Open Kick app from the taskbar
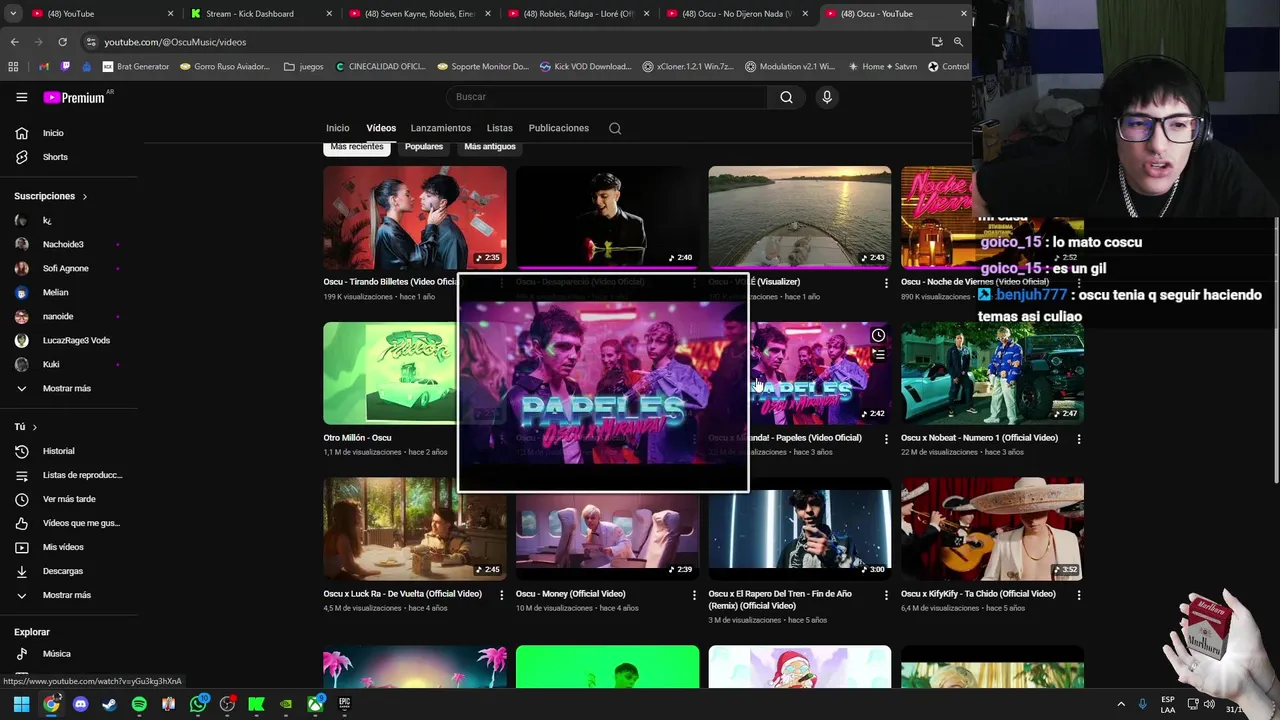 click(256, 704)
